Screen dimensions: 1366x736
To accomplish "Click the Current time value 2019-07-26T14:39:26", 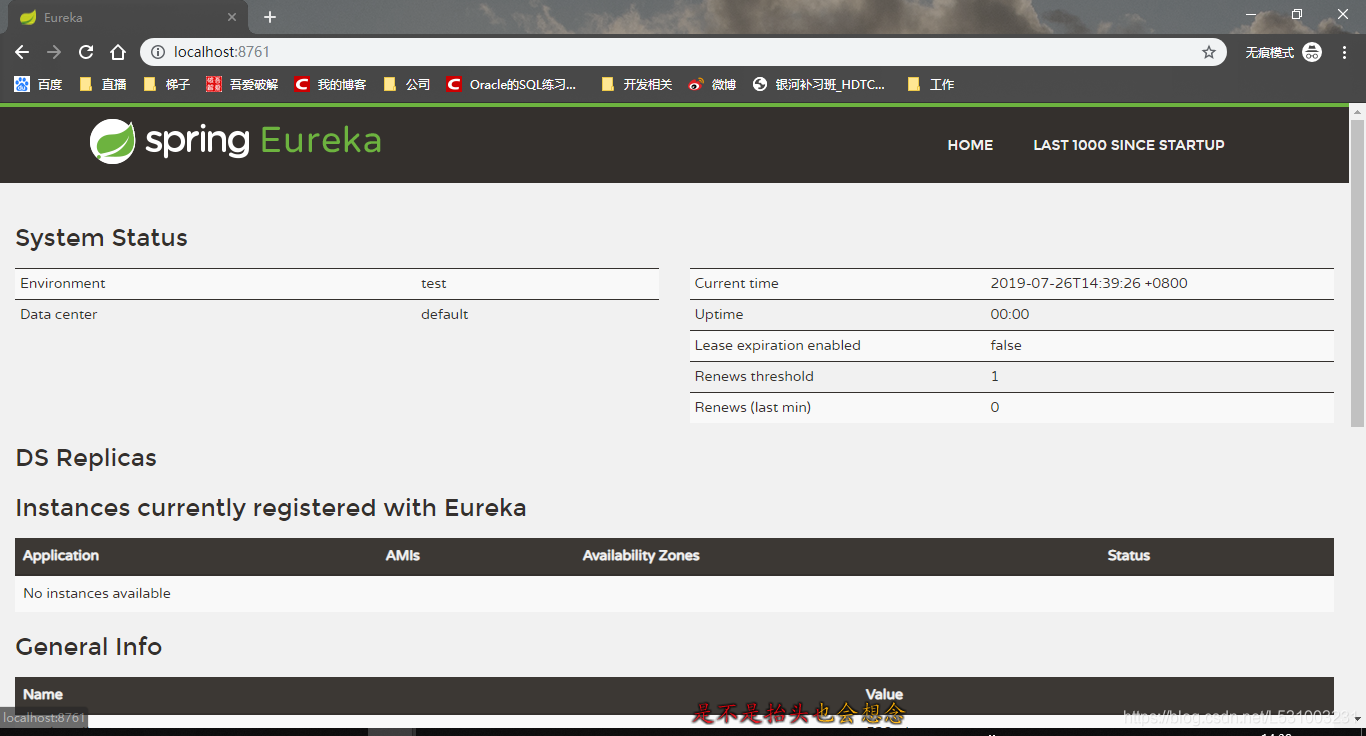I will tap(1089, 284).
